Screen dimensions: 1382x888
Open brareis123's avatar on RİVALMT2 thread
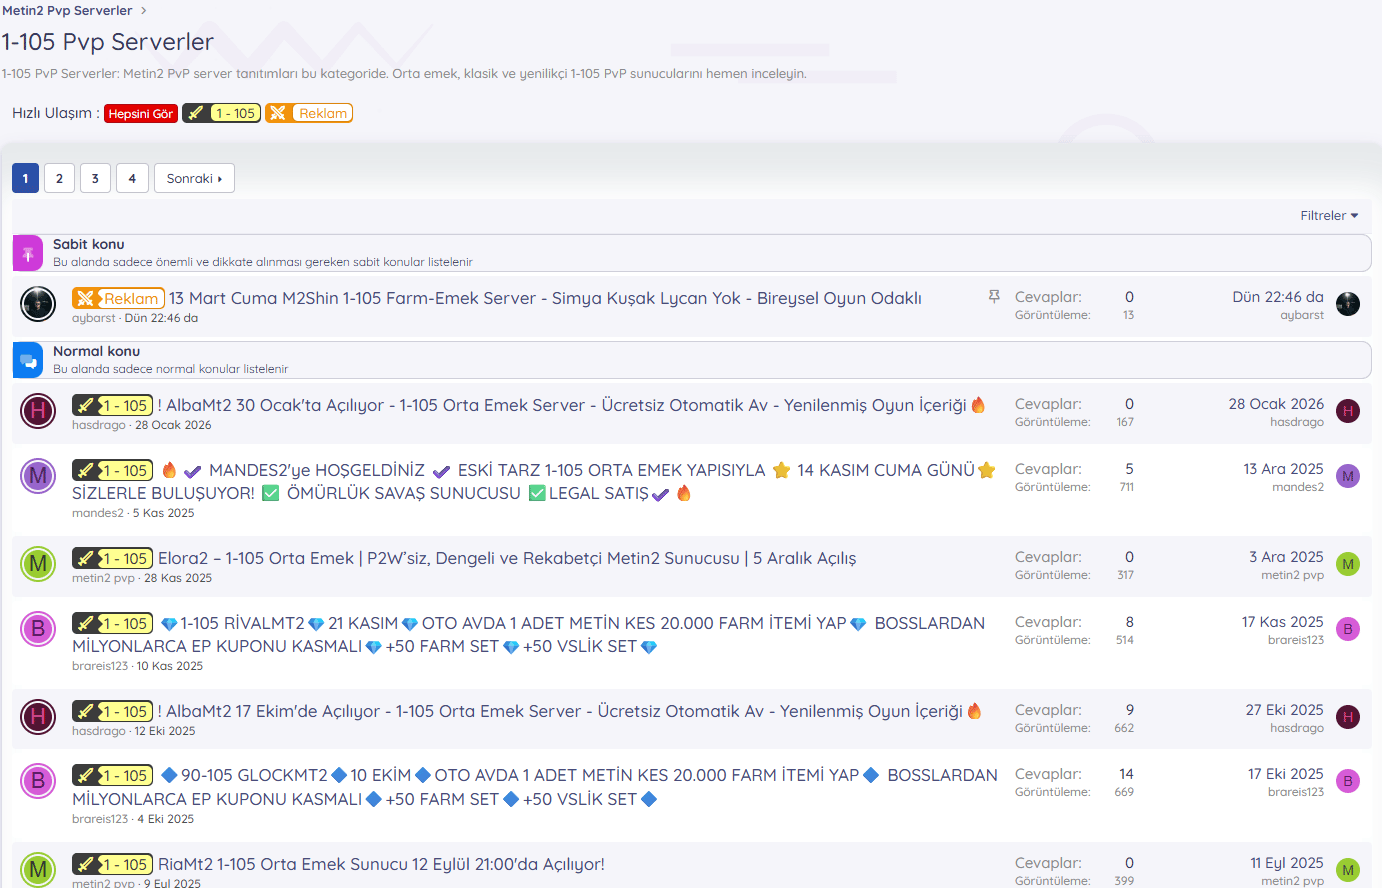click(38, 628)
